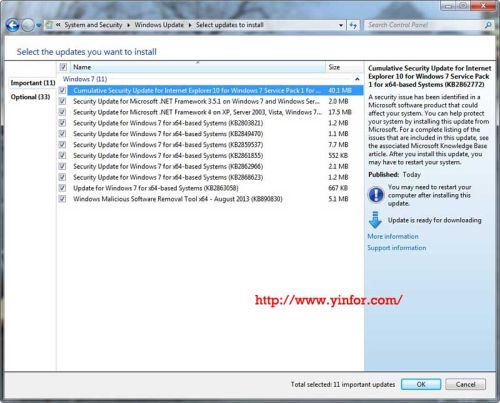
Task: Select the Optional (33) tab
Action: (x=30, y=97)
